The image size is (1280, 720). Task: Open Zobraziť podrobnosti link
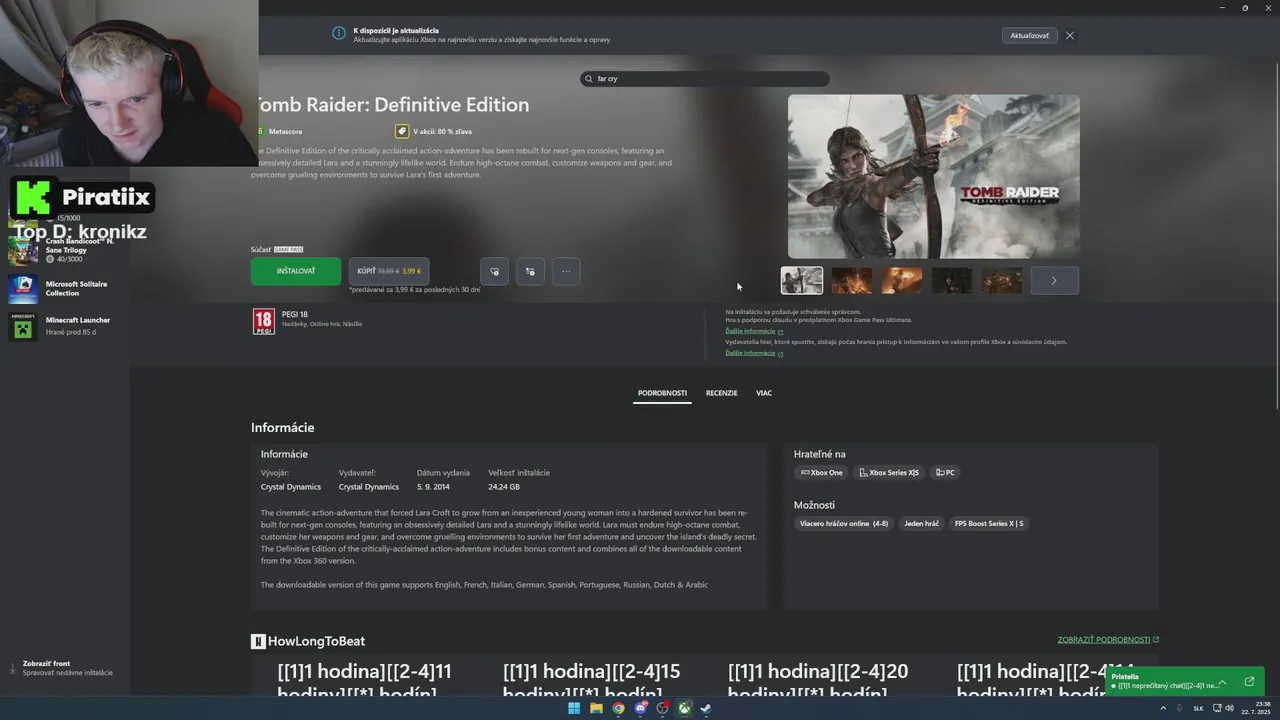(x=1108, y=640)
